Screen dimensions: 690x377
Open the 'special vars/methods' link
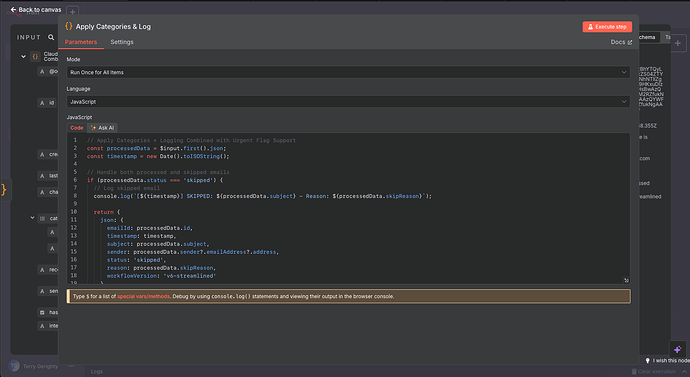[x=143, y=296]
